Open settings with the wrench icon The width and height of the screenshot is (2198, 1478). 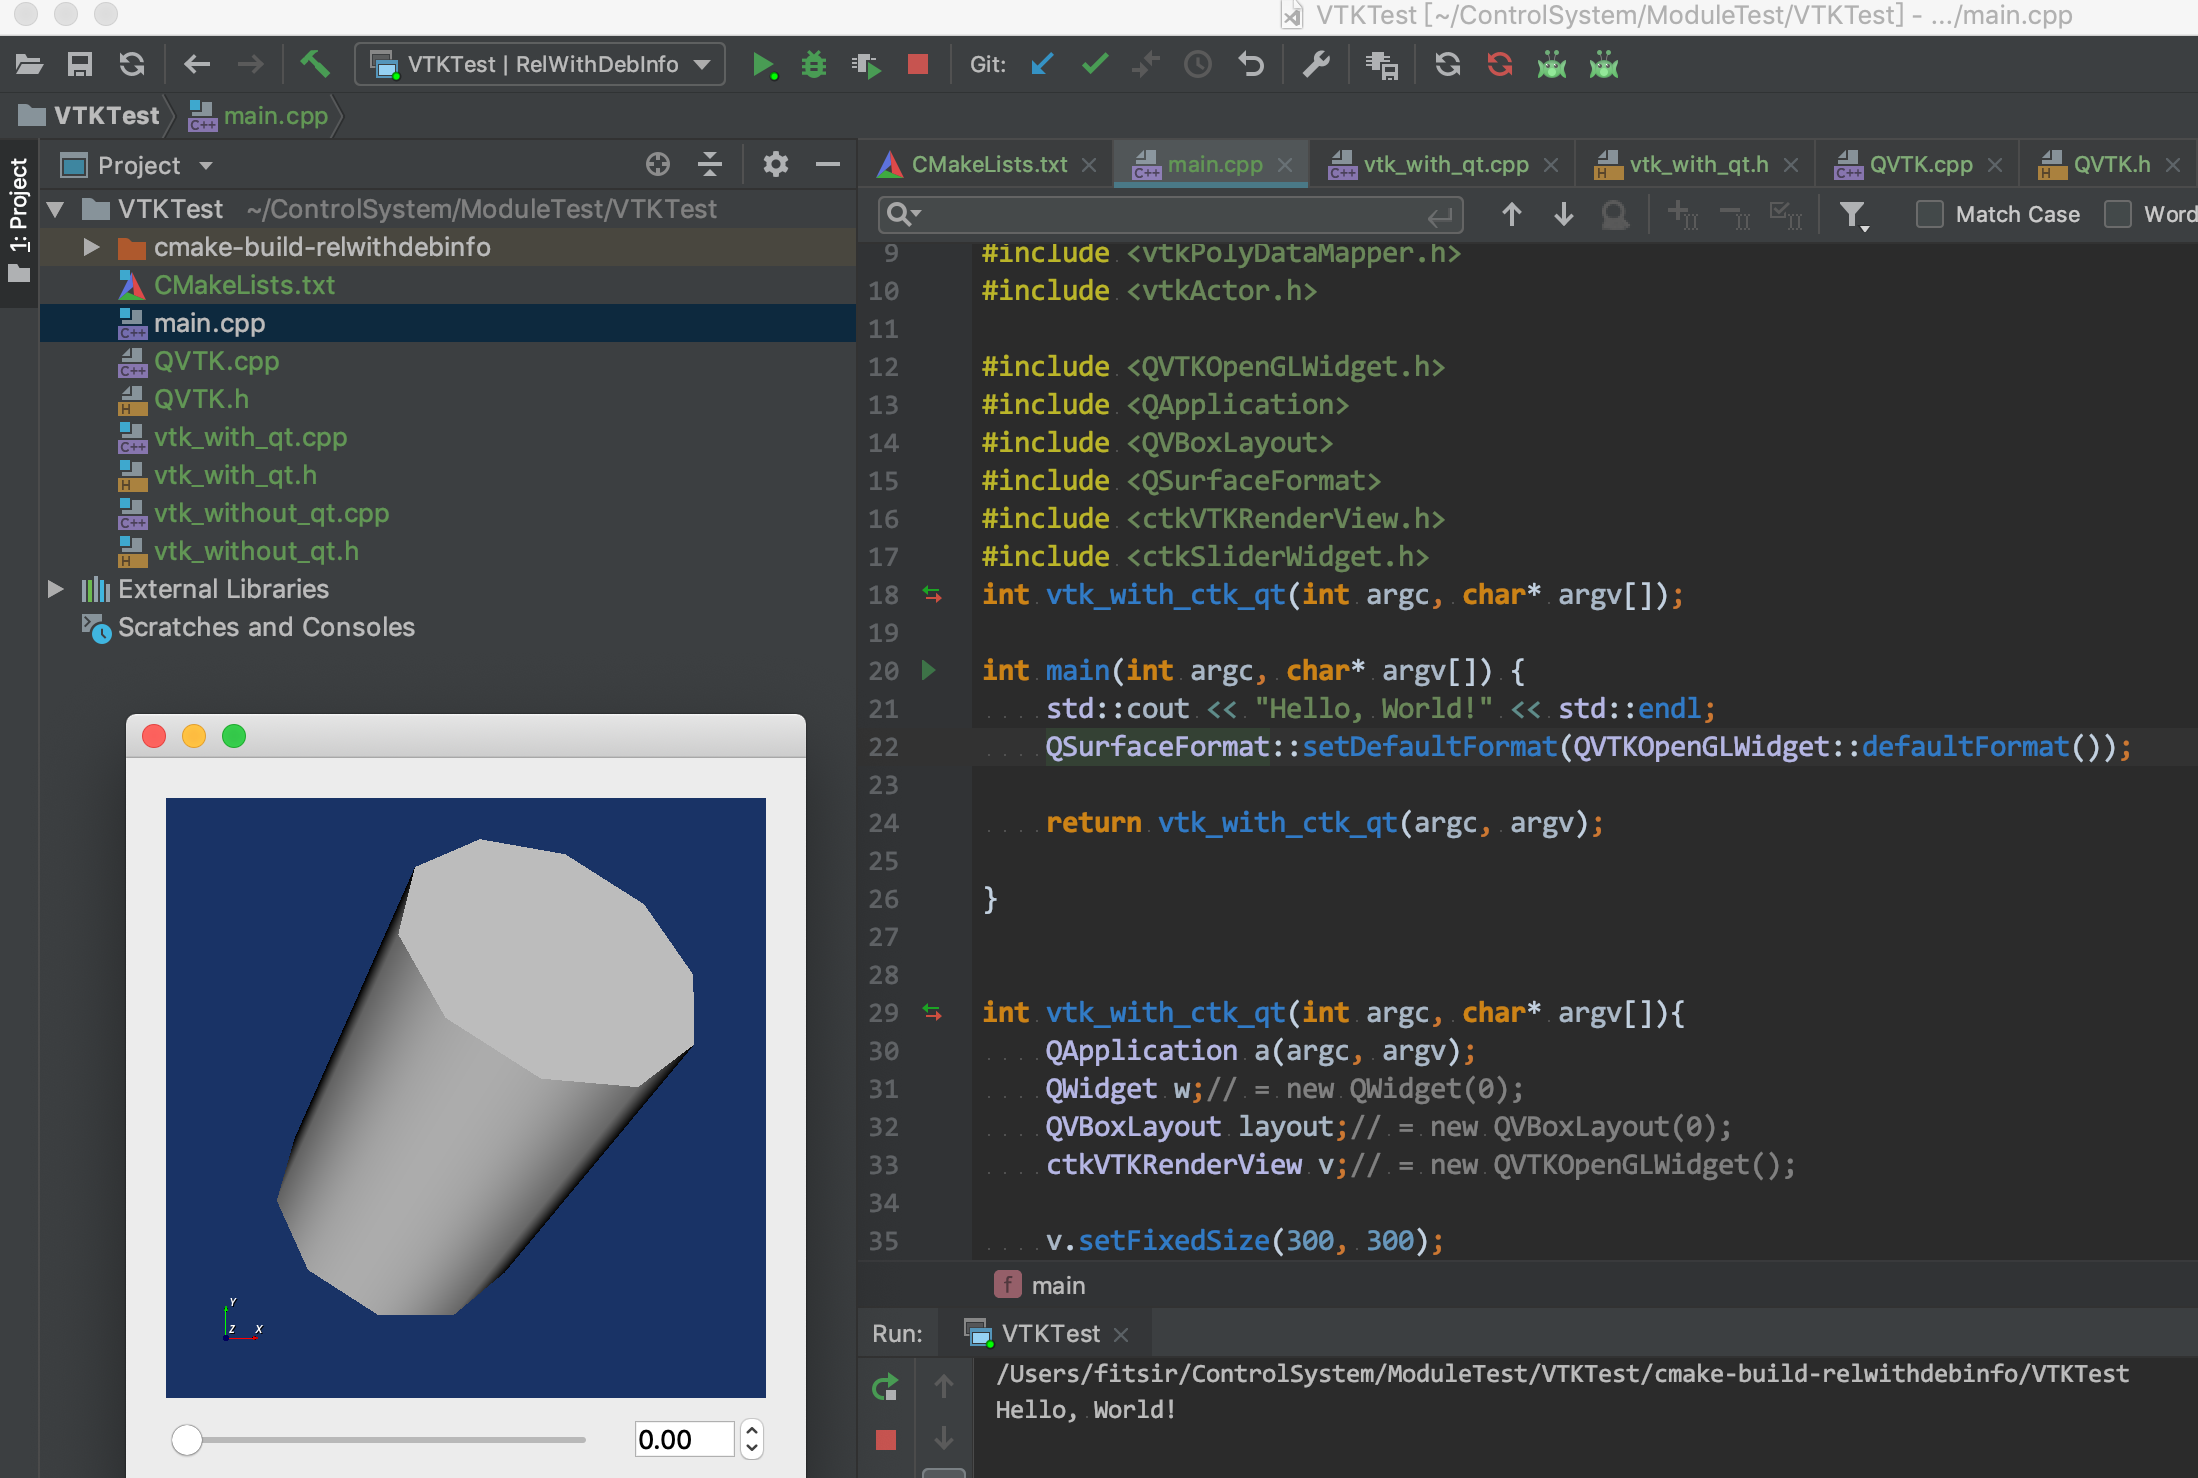(1316, 65)
